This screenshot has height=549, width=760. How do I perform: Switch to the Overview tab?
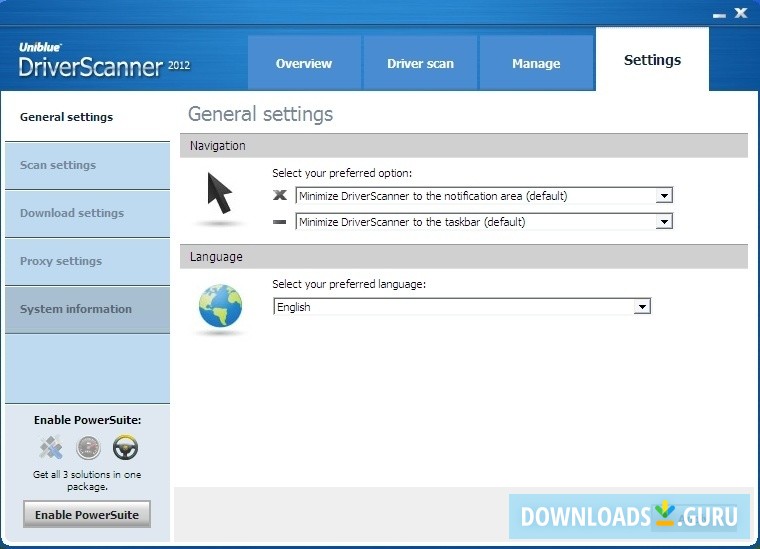click(x=304, y=63)
